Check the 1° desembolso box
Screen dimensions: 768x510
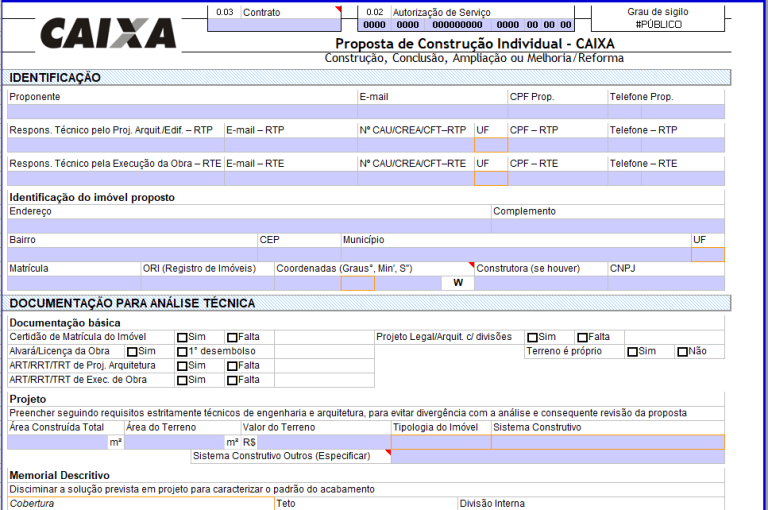(182, 352)
